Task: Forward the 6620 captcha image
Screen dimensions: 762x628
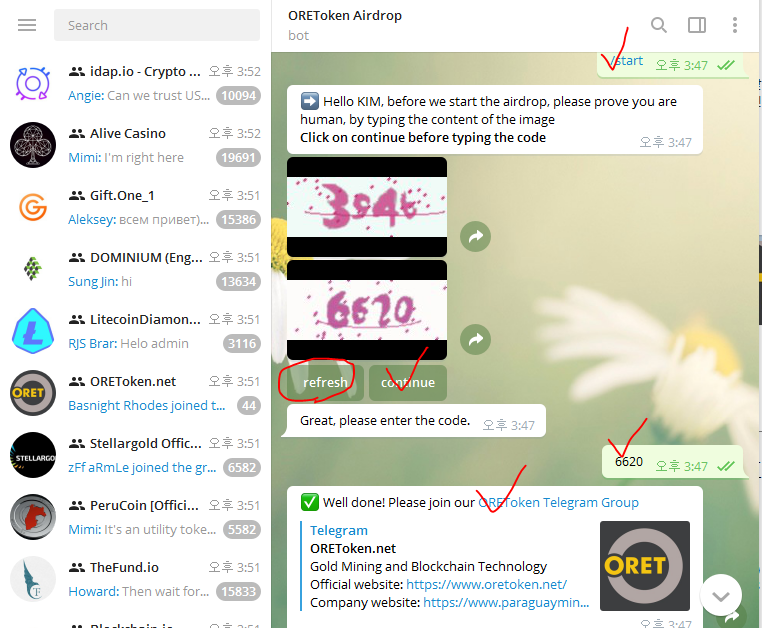Action: click(x=475, y=339)
